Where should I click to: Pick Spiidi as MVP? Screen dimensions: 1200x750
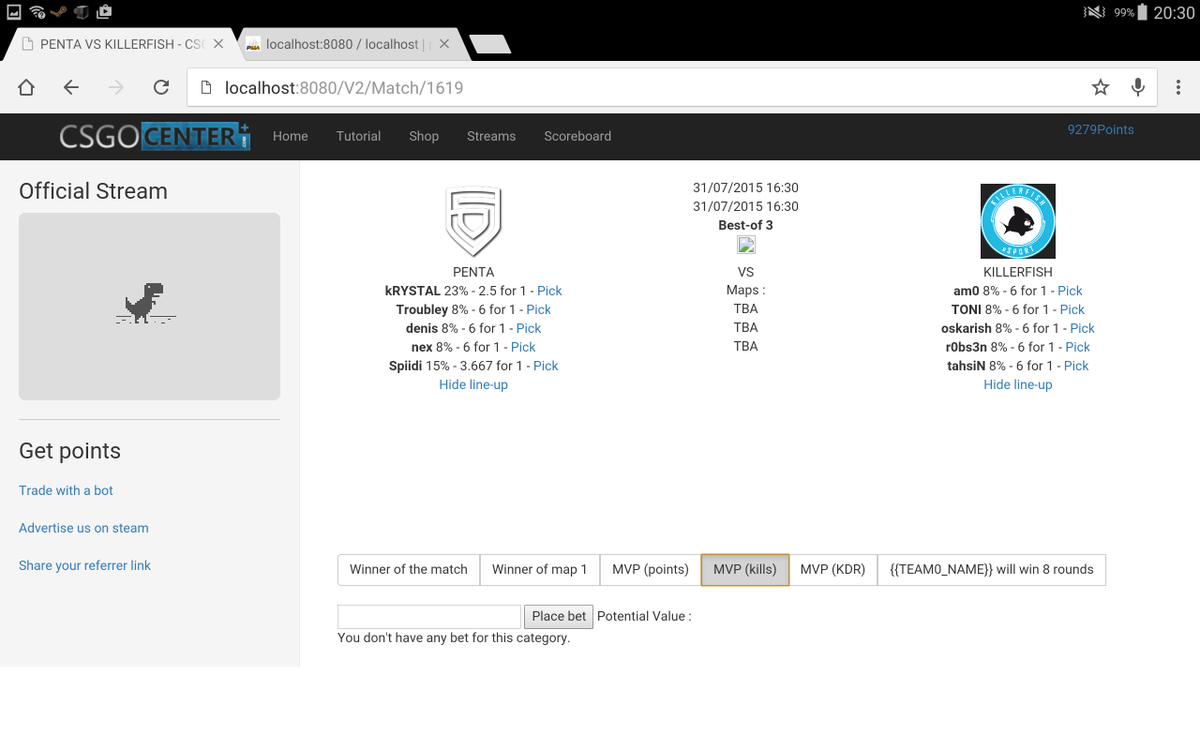[545, 366]
